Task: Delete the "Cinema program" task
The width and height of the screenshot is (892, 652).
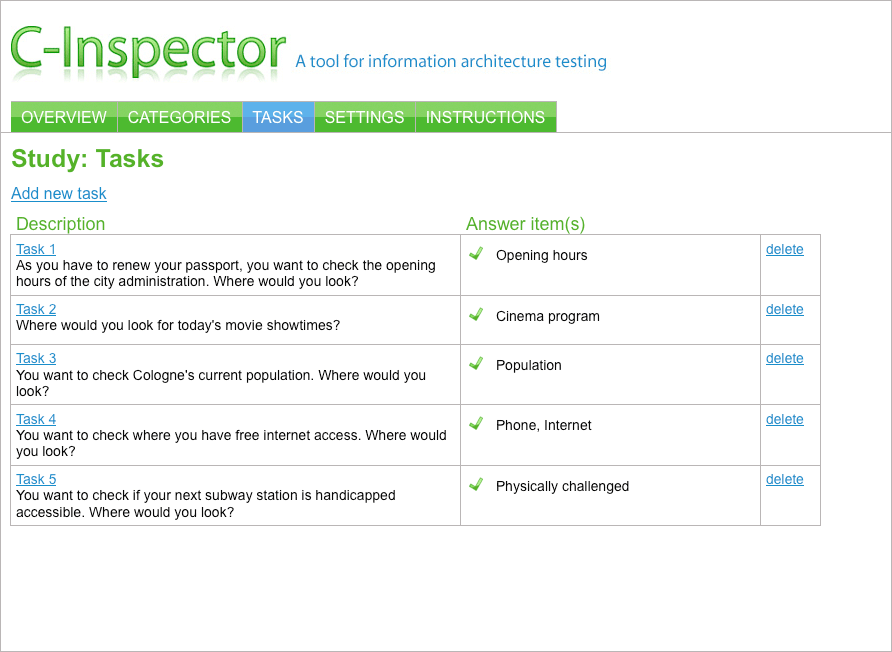Action: tap(785, 309)
